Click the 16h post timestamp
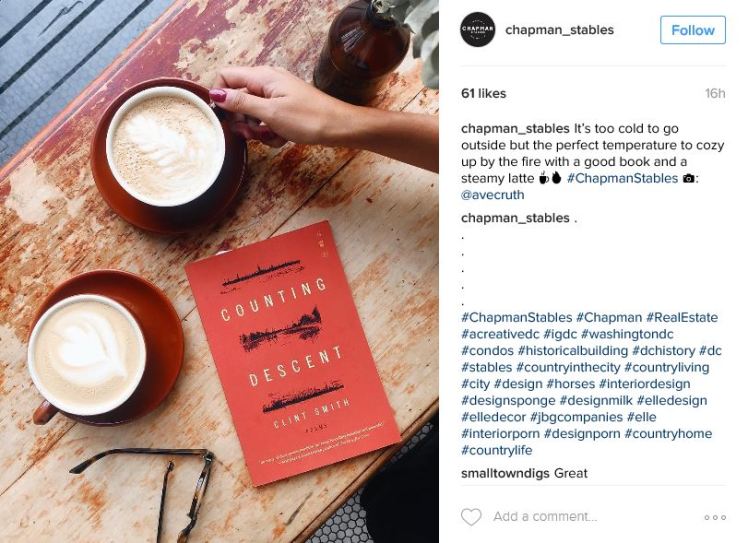The height and width of the screenshot is (543, 748). coord(715,94)
